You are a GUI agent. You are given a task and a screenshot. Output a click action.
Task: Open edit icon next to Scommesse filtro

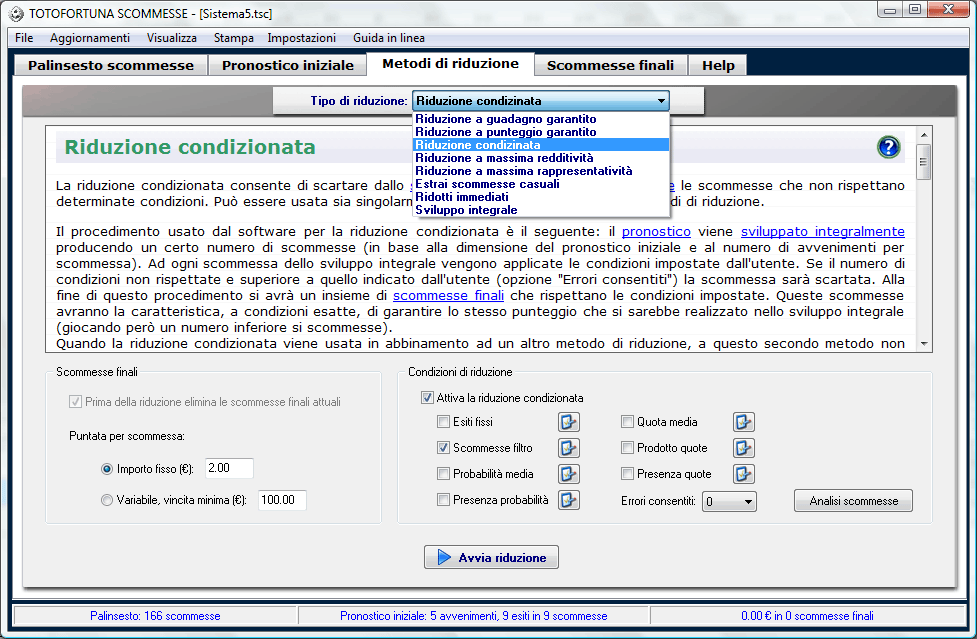click(569, 448)
